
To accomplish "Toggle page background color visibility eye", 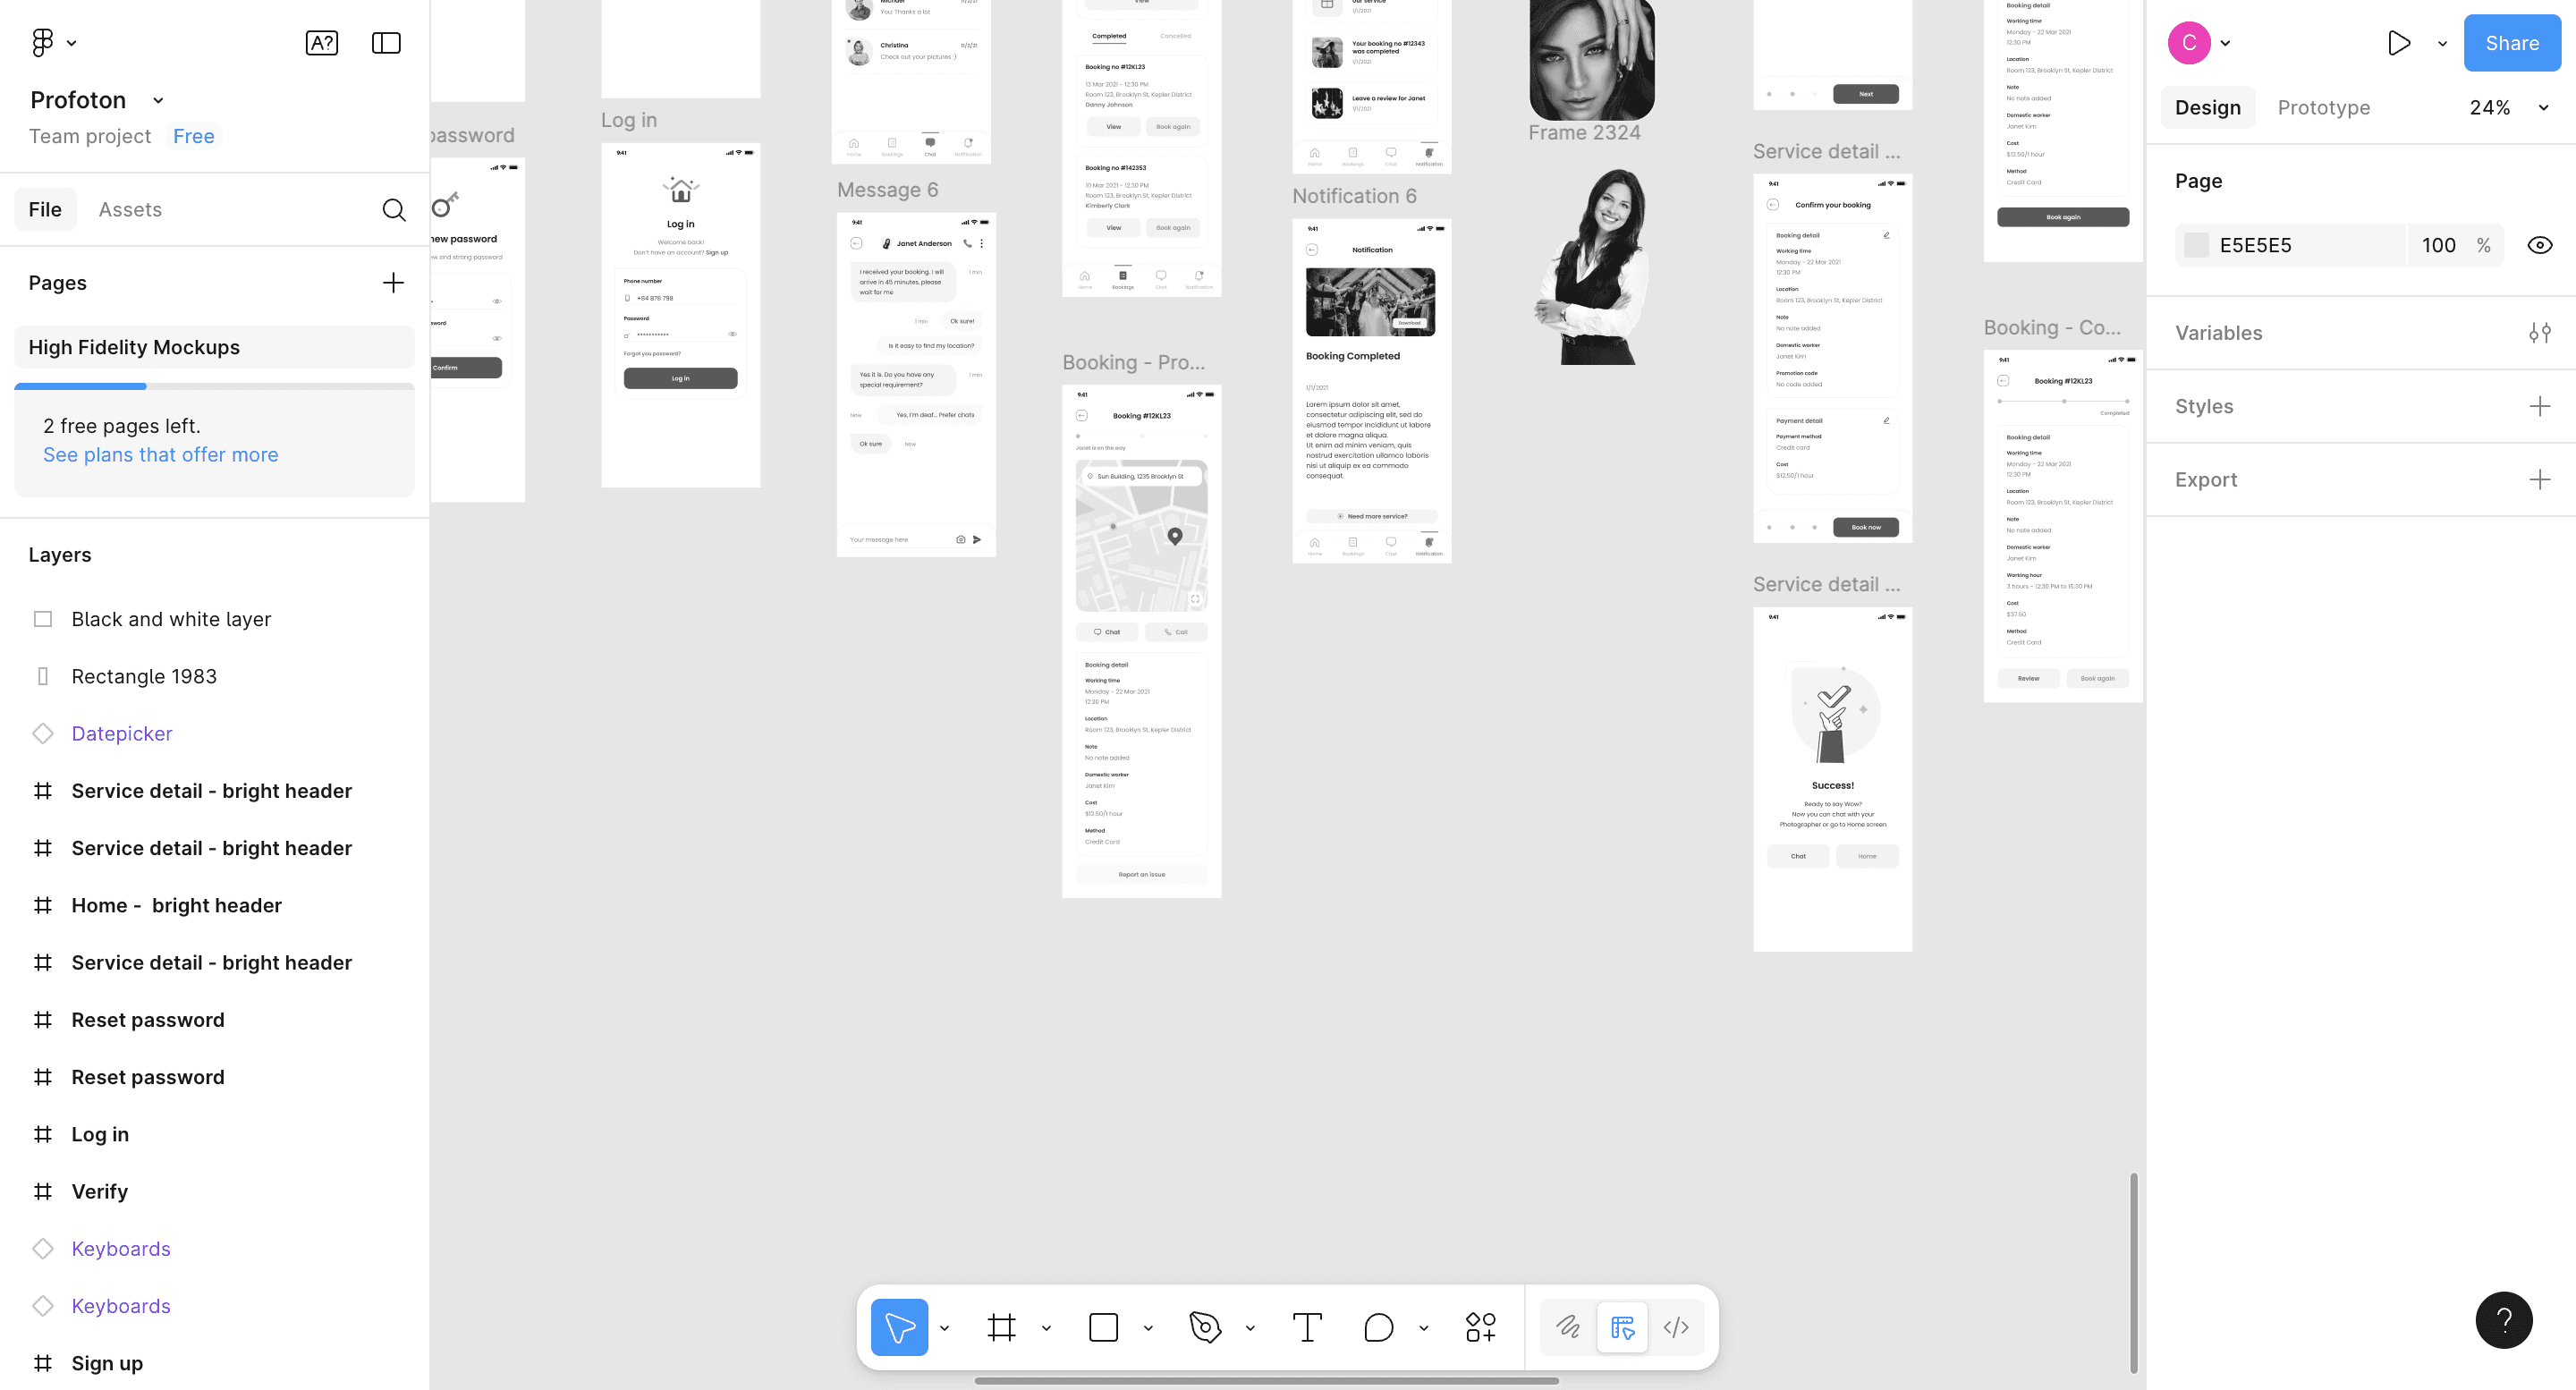I will pos(2539,245).
